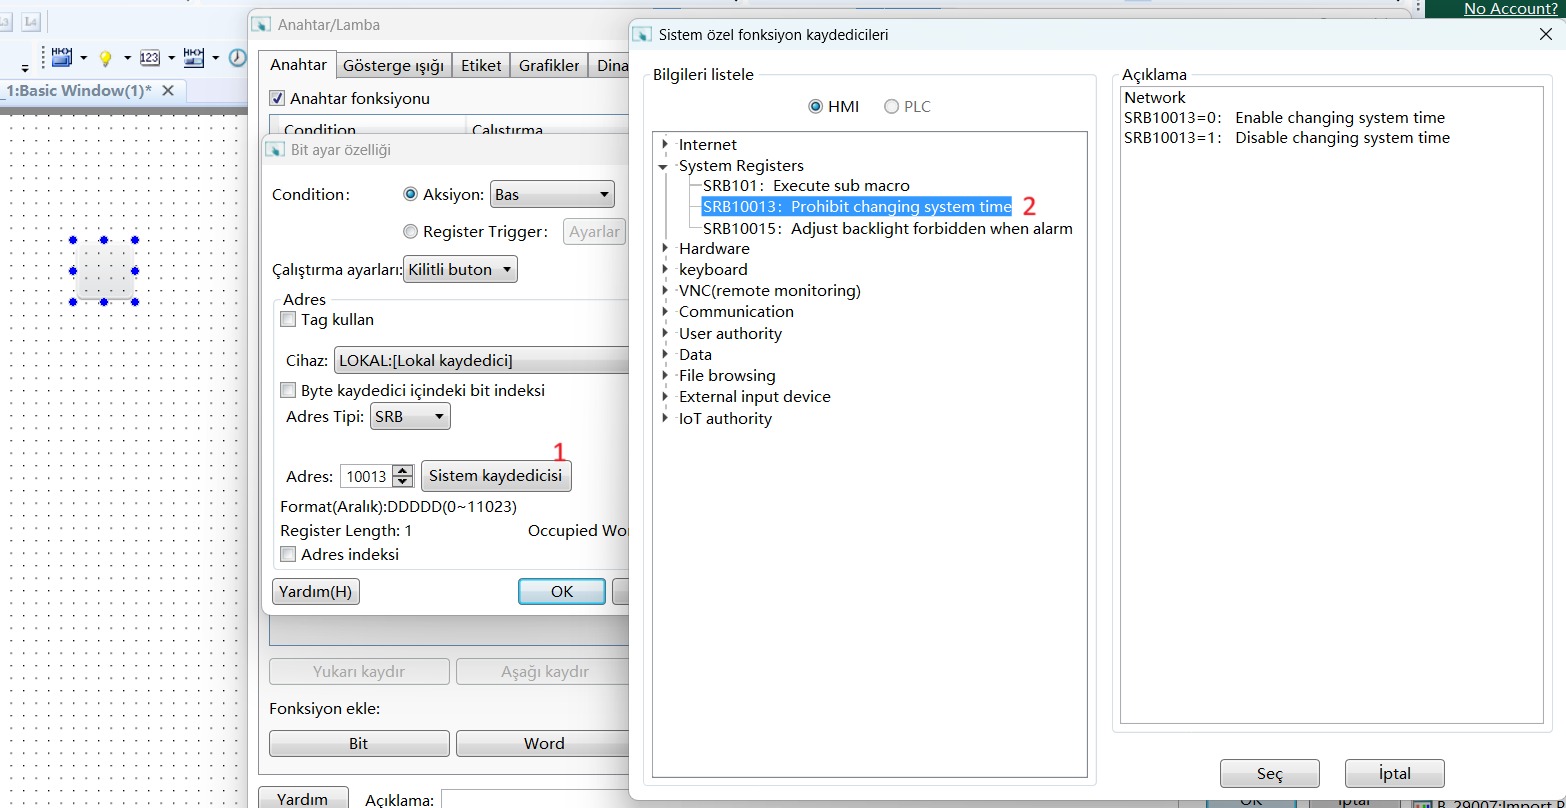Toggle the Anahtar fonksiyonu checkbox
The image size is (1566, 808).
tap(278, 99)
